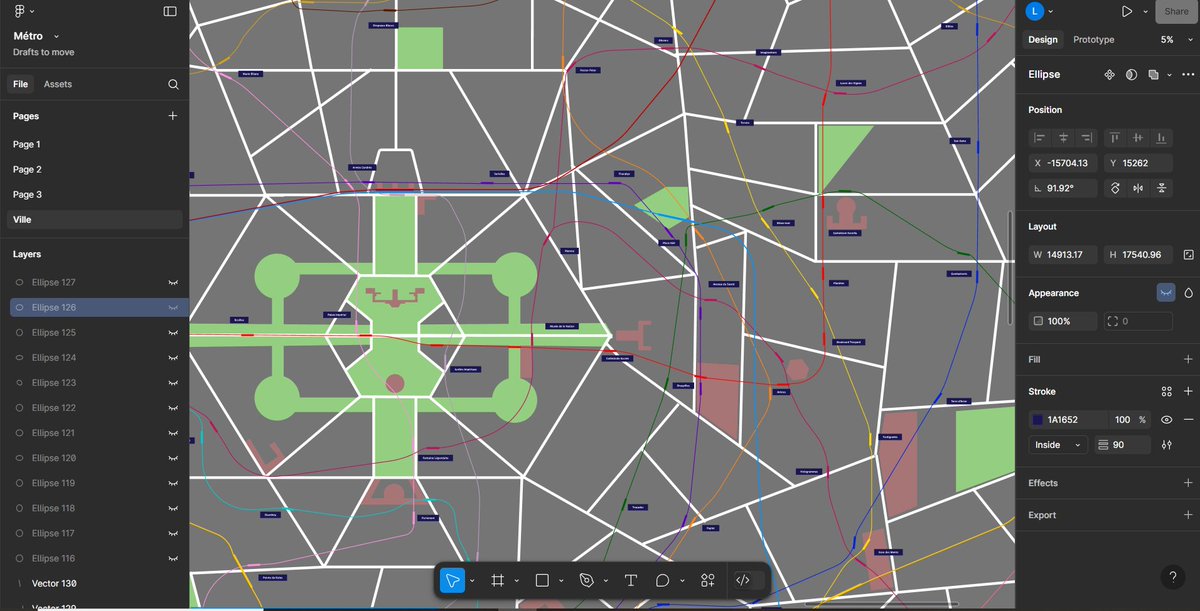Use Ellipse as mask icon
The width and height of the screenshot is (1200, 611).
[x=1131, y=75]
